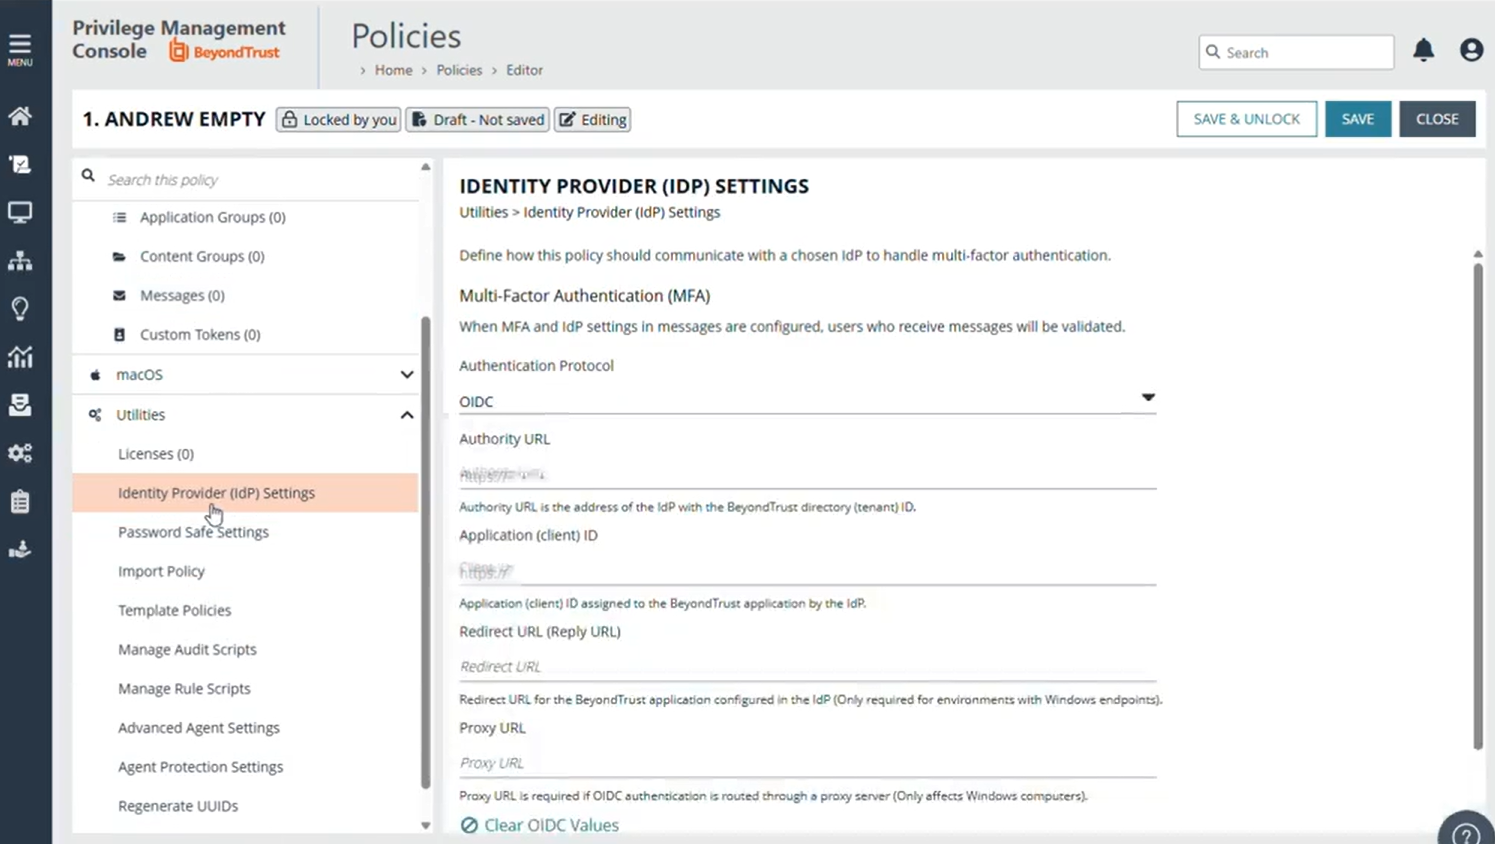Click the Messages envelope icon

click(119, 295)
